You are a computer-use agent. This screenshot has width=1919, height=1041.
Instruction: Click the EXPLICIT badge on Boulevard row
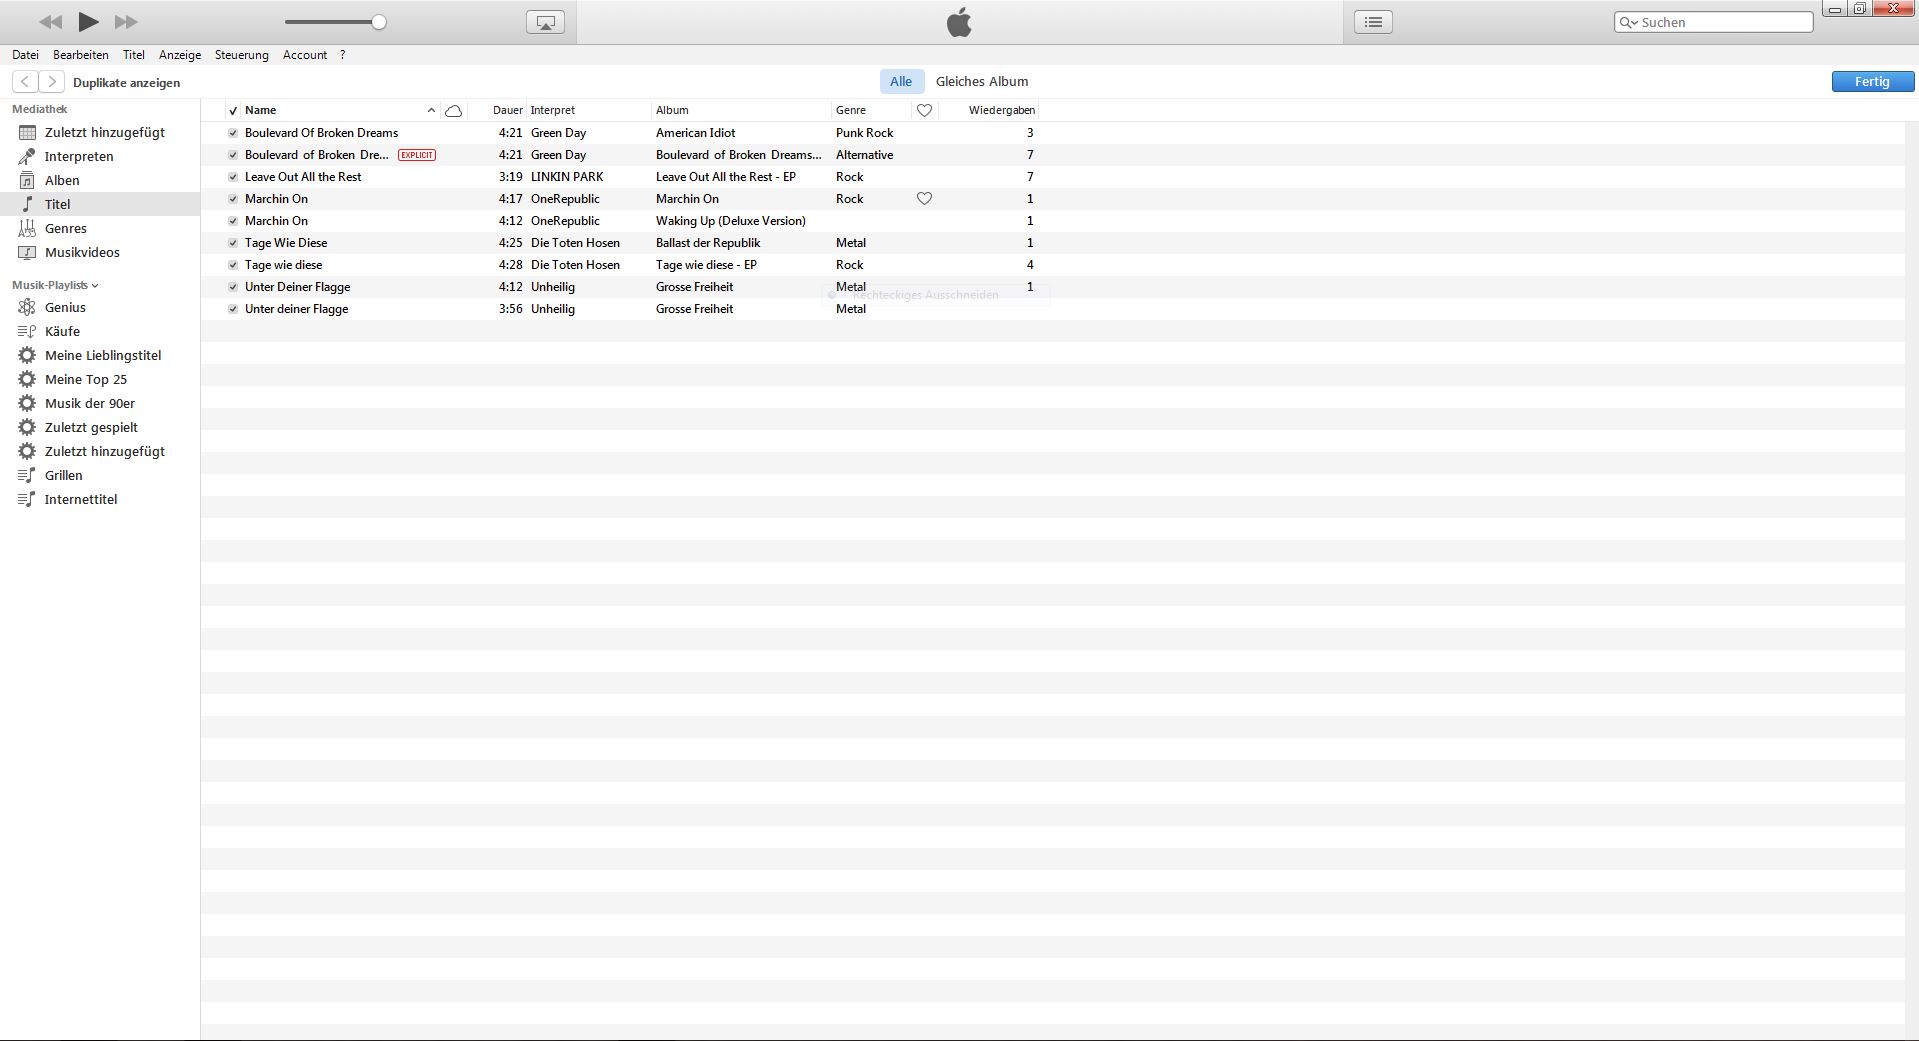[x=417, y=155]
